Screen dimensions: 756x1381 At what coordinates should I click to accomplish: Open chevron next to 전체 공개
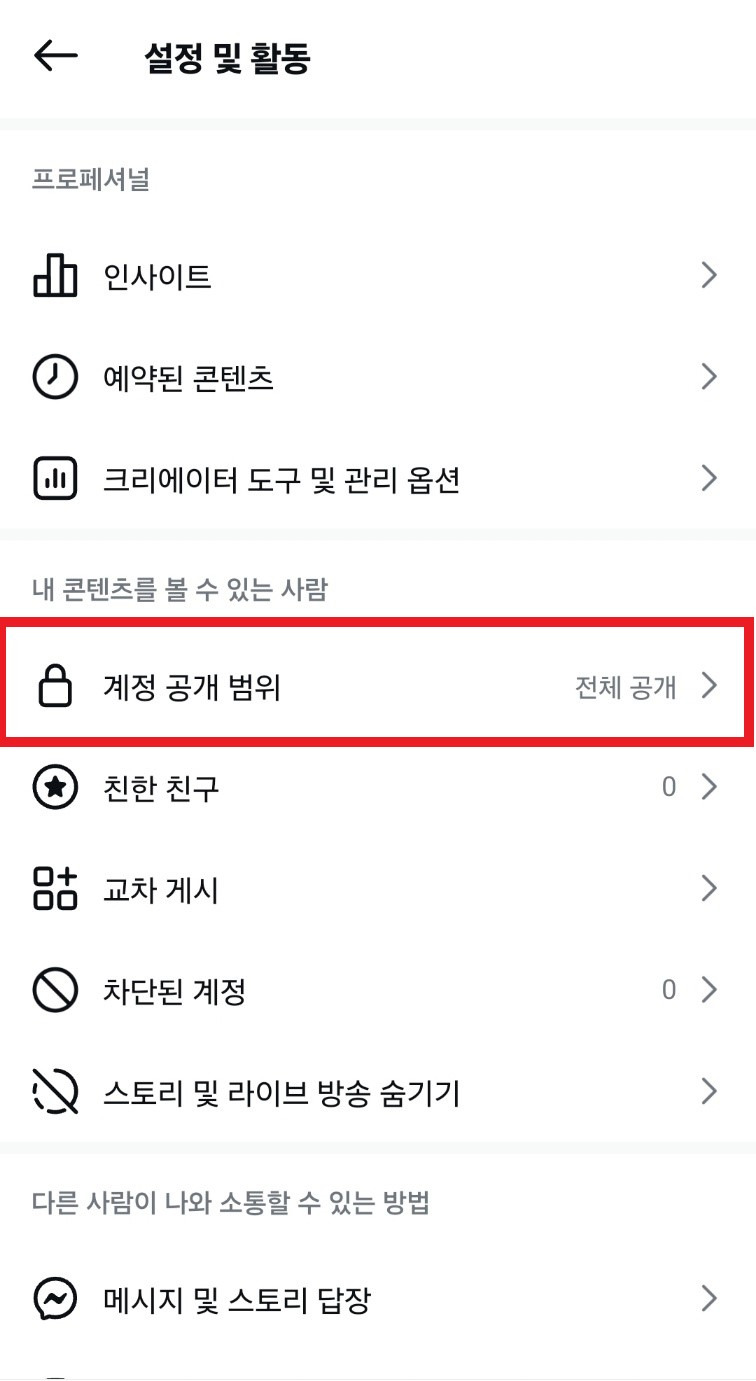click(x=709, y=686)
